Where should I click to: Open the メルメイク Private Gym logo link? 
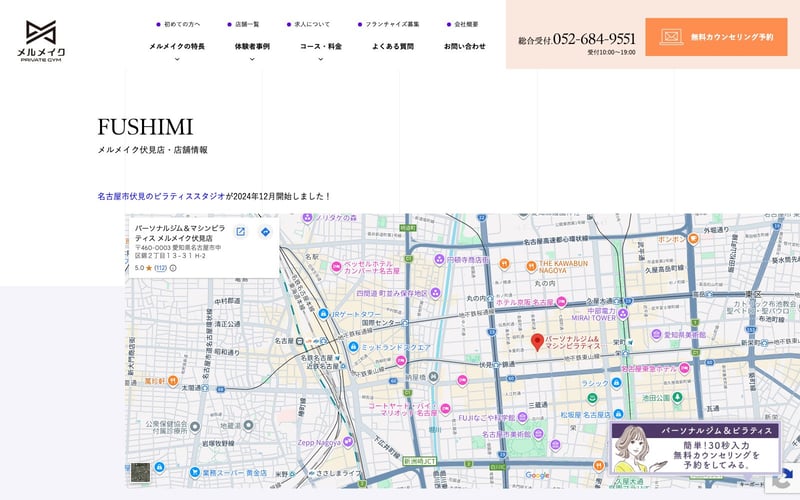click(41, 41)
